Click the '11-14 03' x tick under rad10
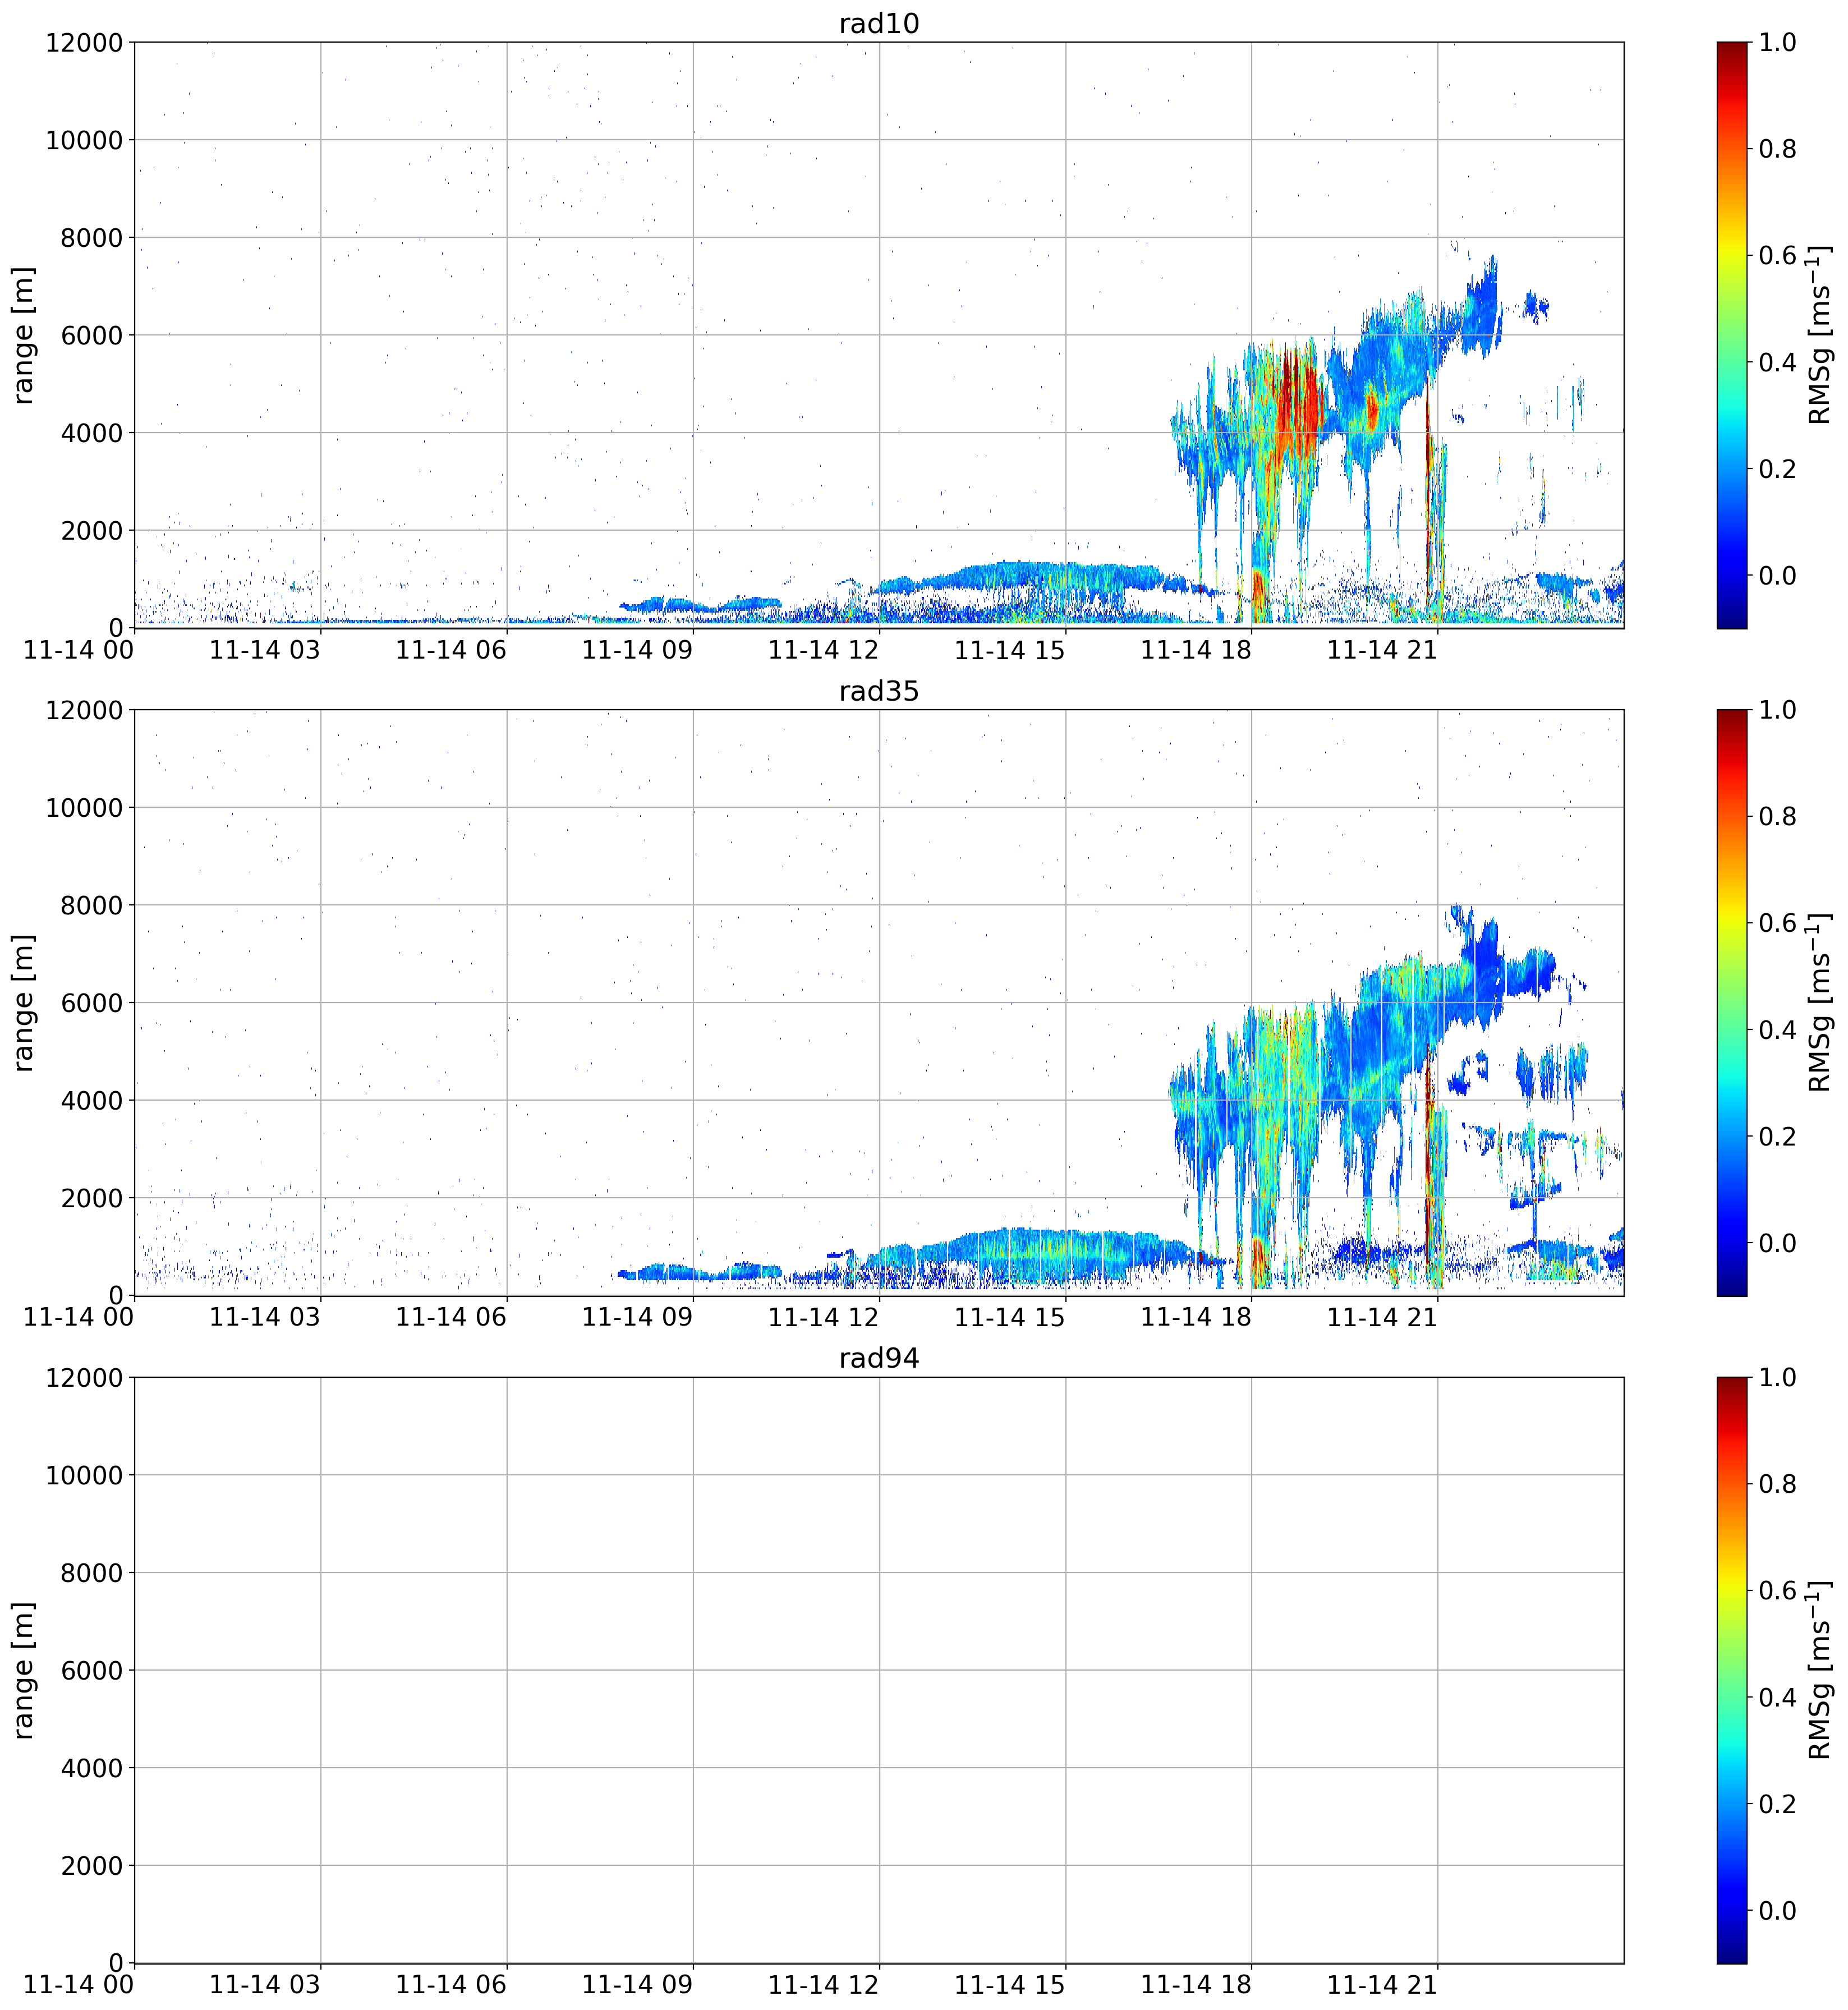 (265, 650)
